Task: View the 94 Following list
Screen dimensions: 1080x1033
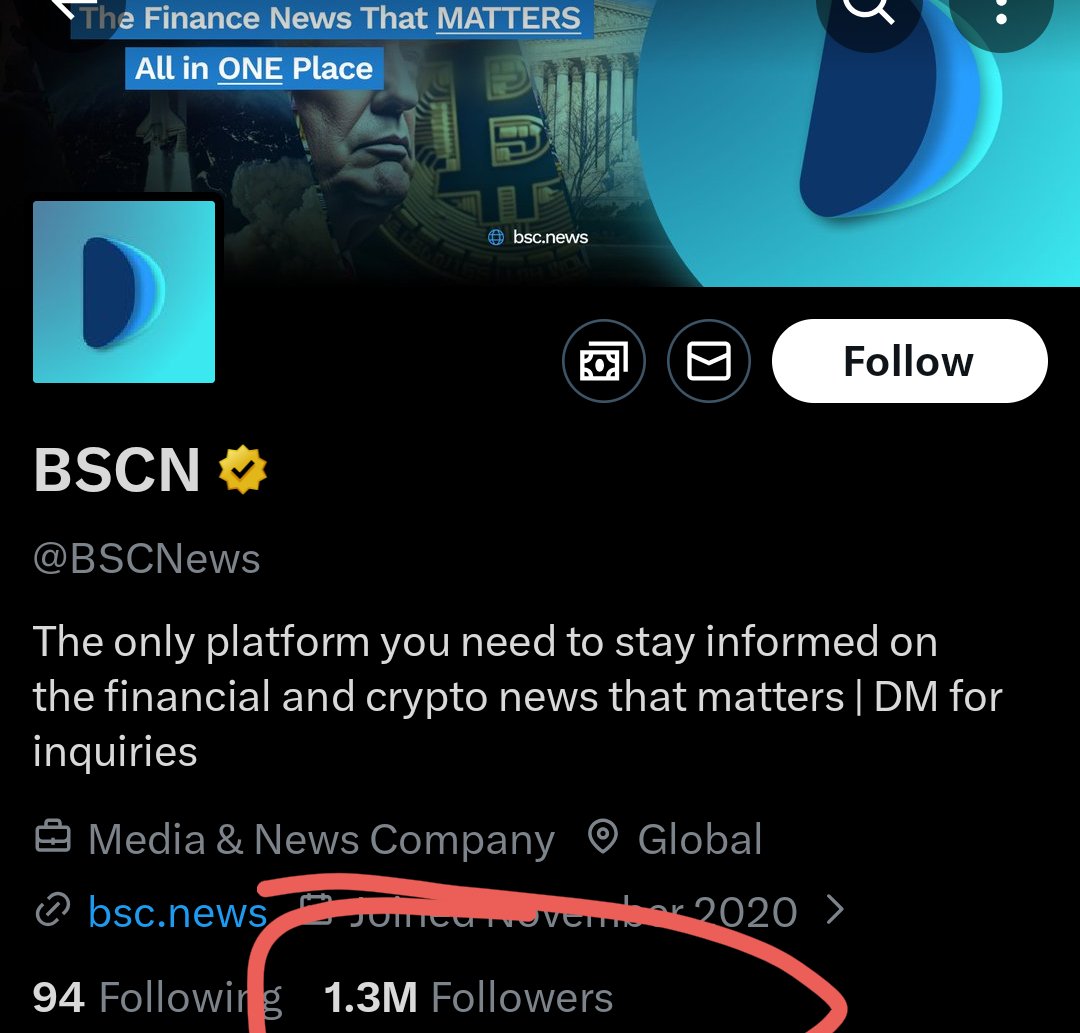Action: click(x=157, y=998)
